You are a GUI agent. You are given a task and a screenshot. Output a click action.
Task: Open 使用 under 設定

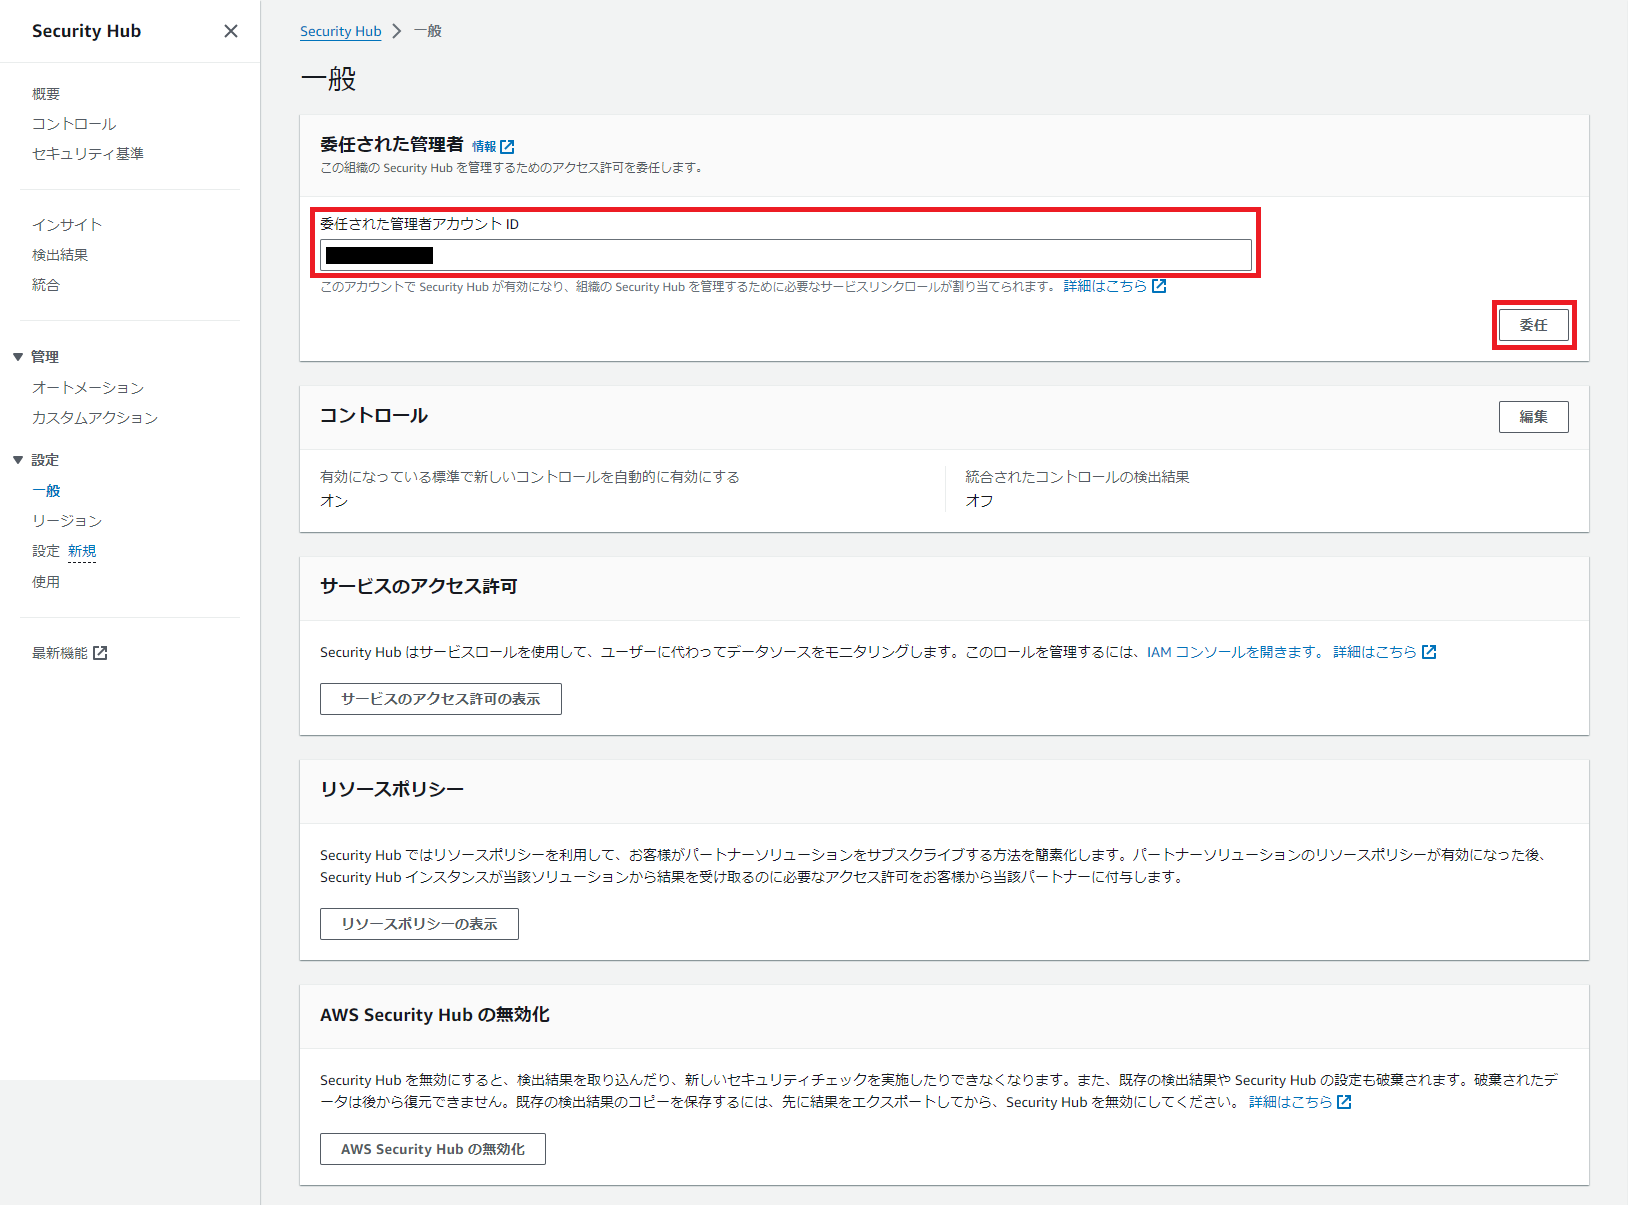46,582
